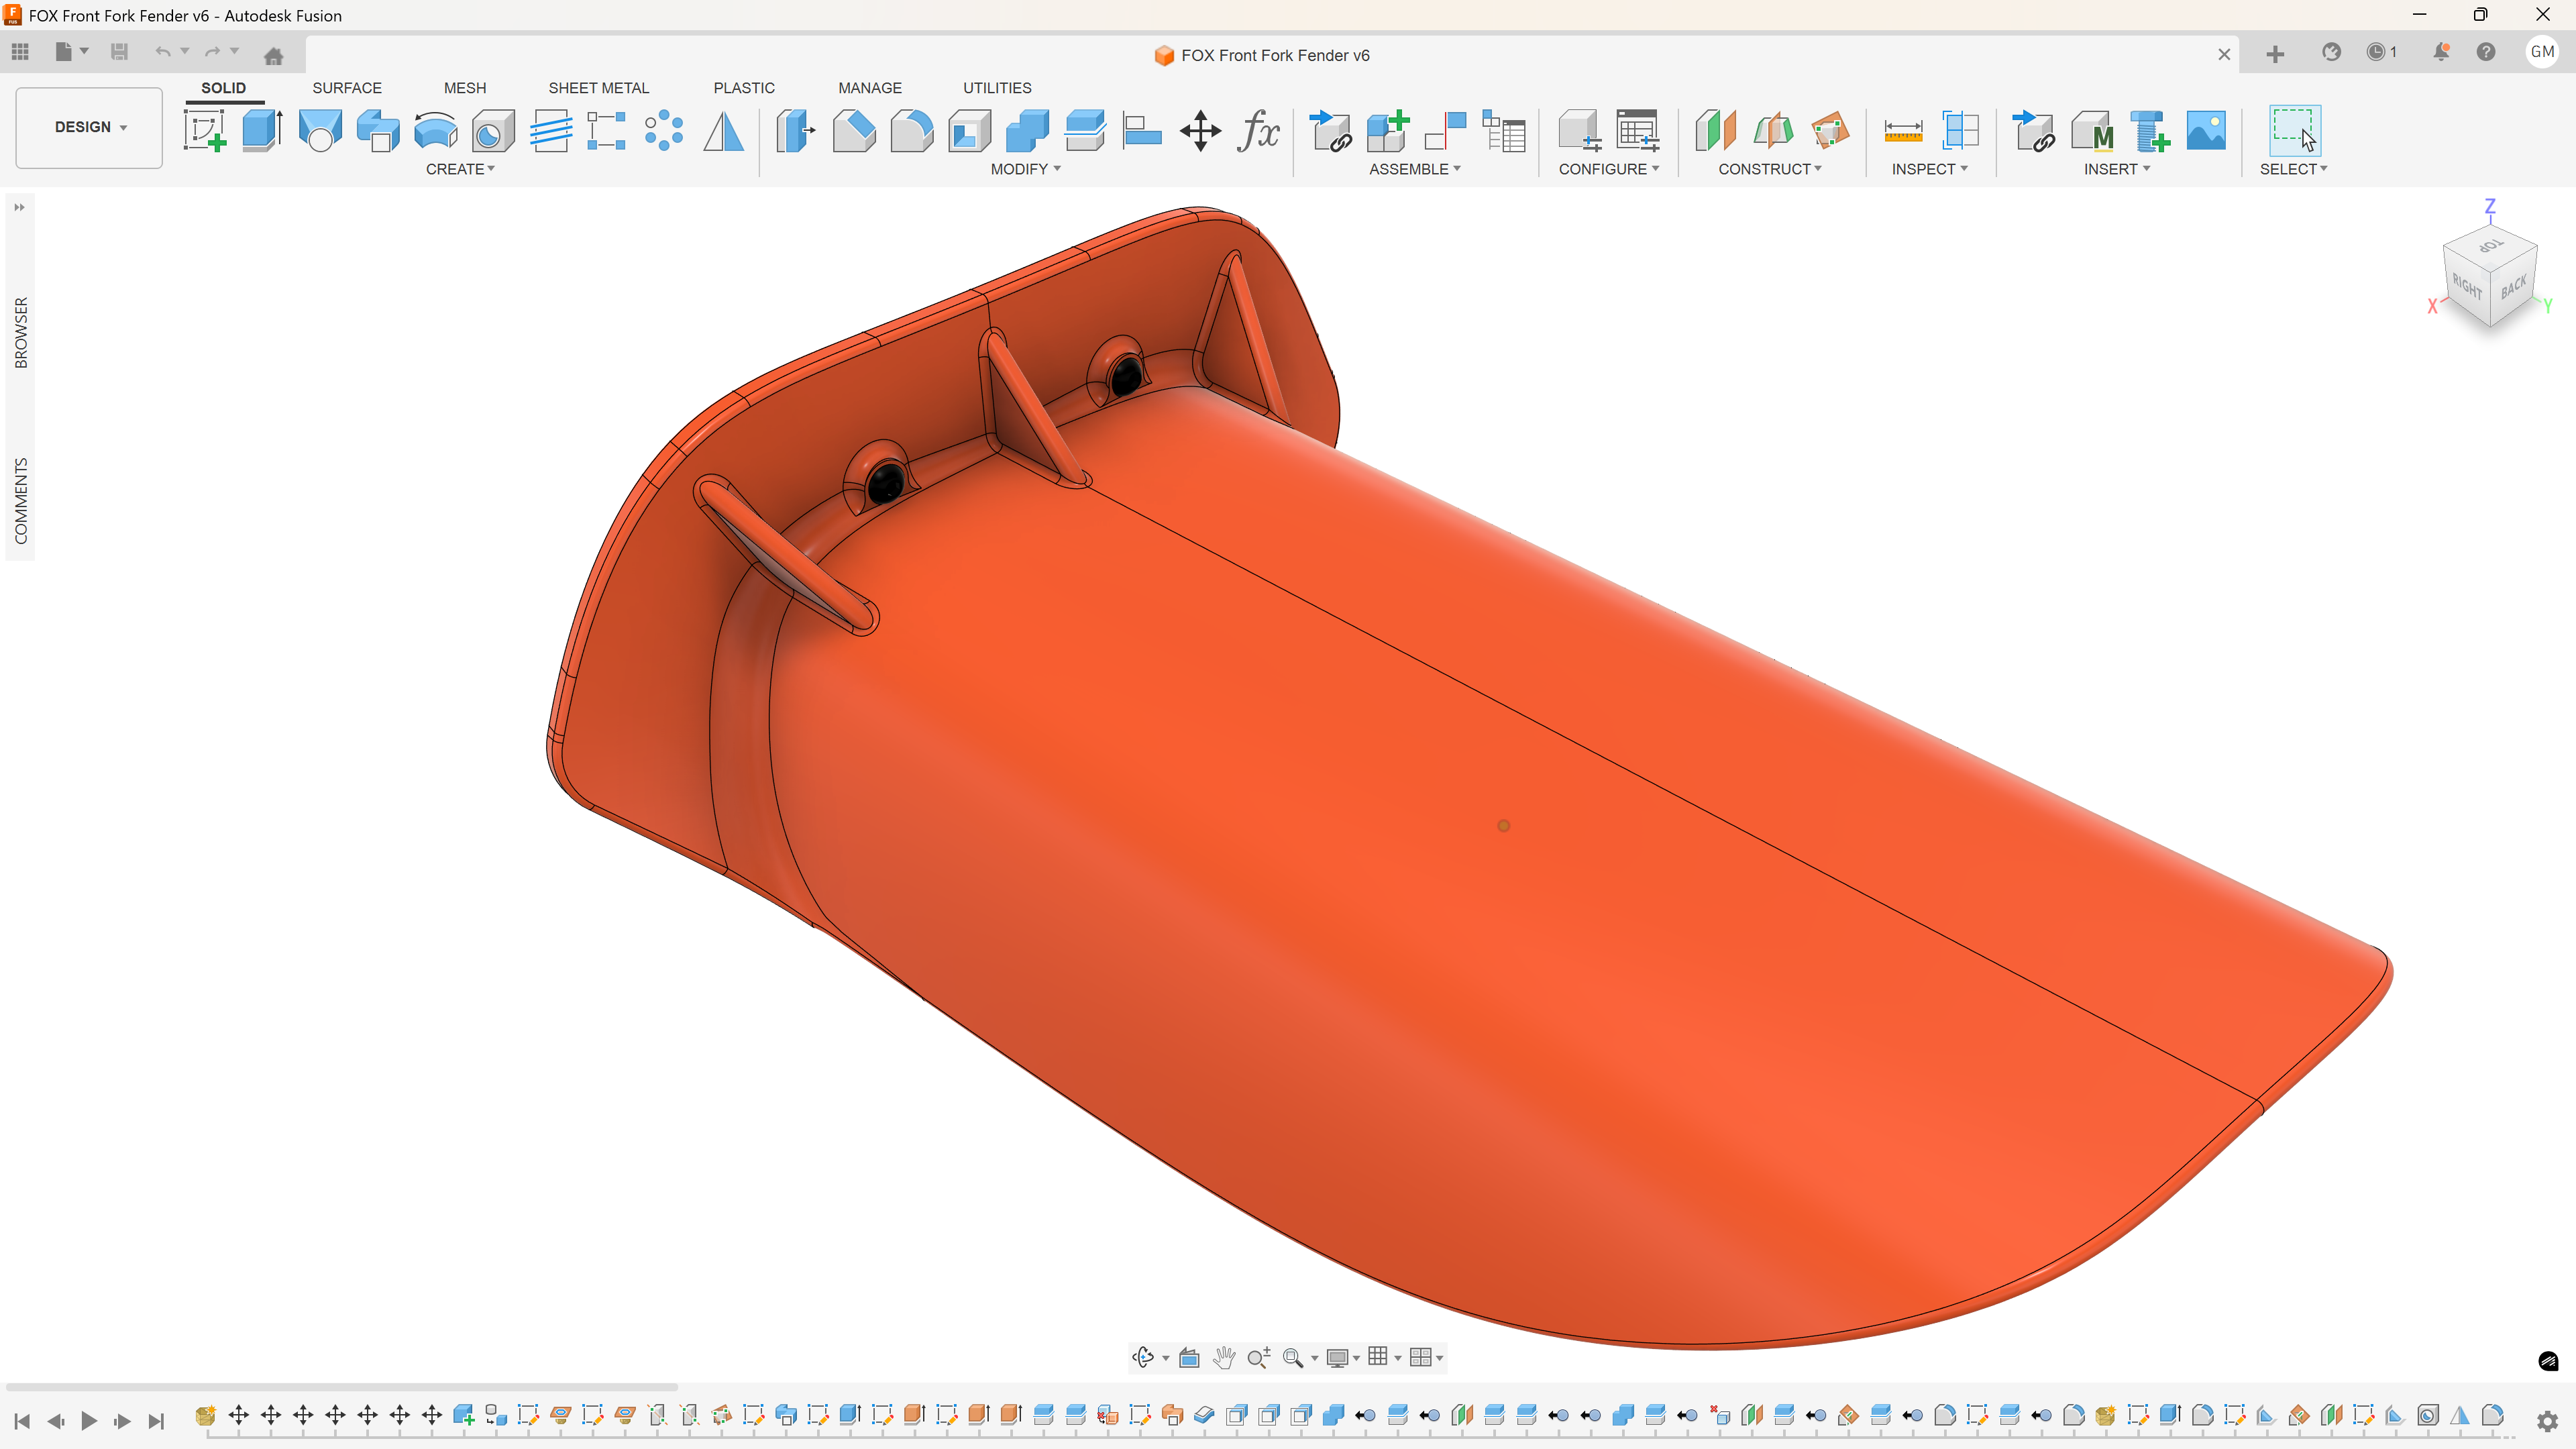Select the Offset Plane tool
The image size is (2576, 1449).
(x=1715, y=131)
